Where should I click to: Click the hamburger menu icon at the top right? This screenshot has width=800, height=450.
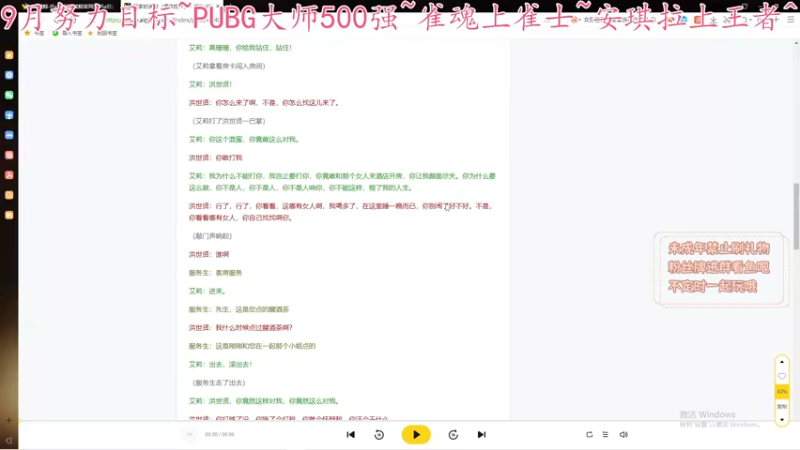pyautogui.click(x=790, y=19)
